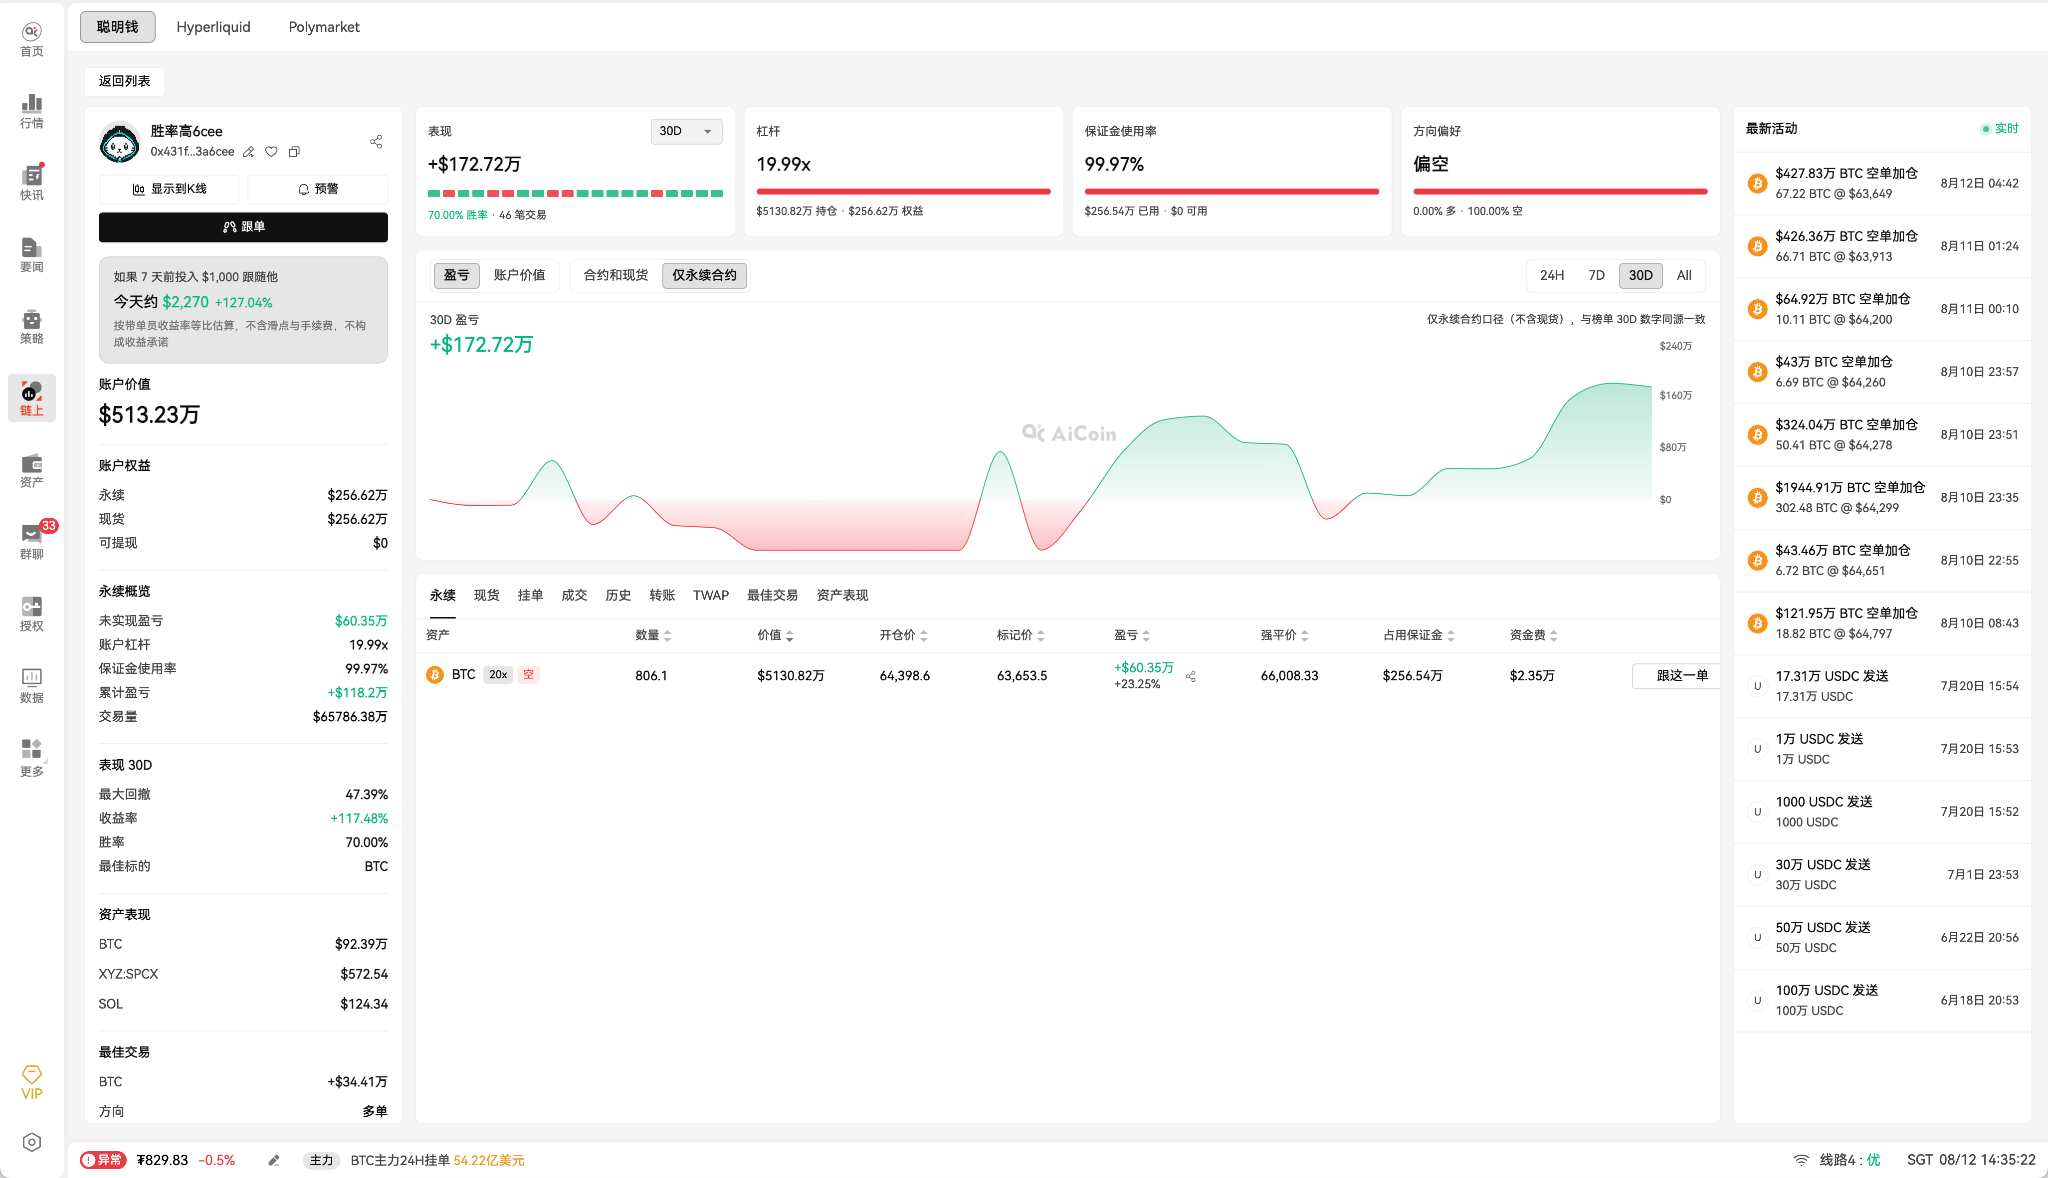Sort positions by 盈亏 column

[1132, 635]
